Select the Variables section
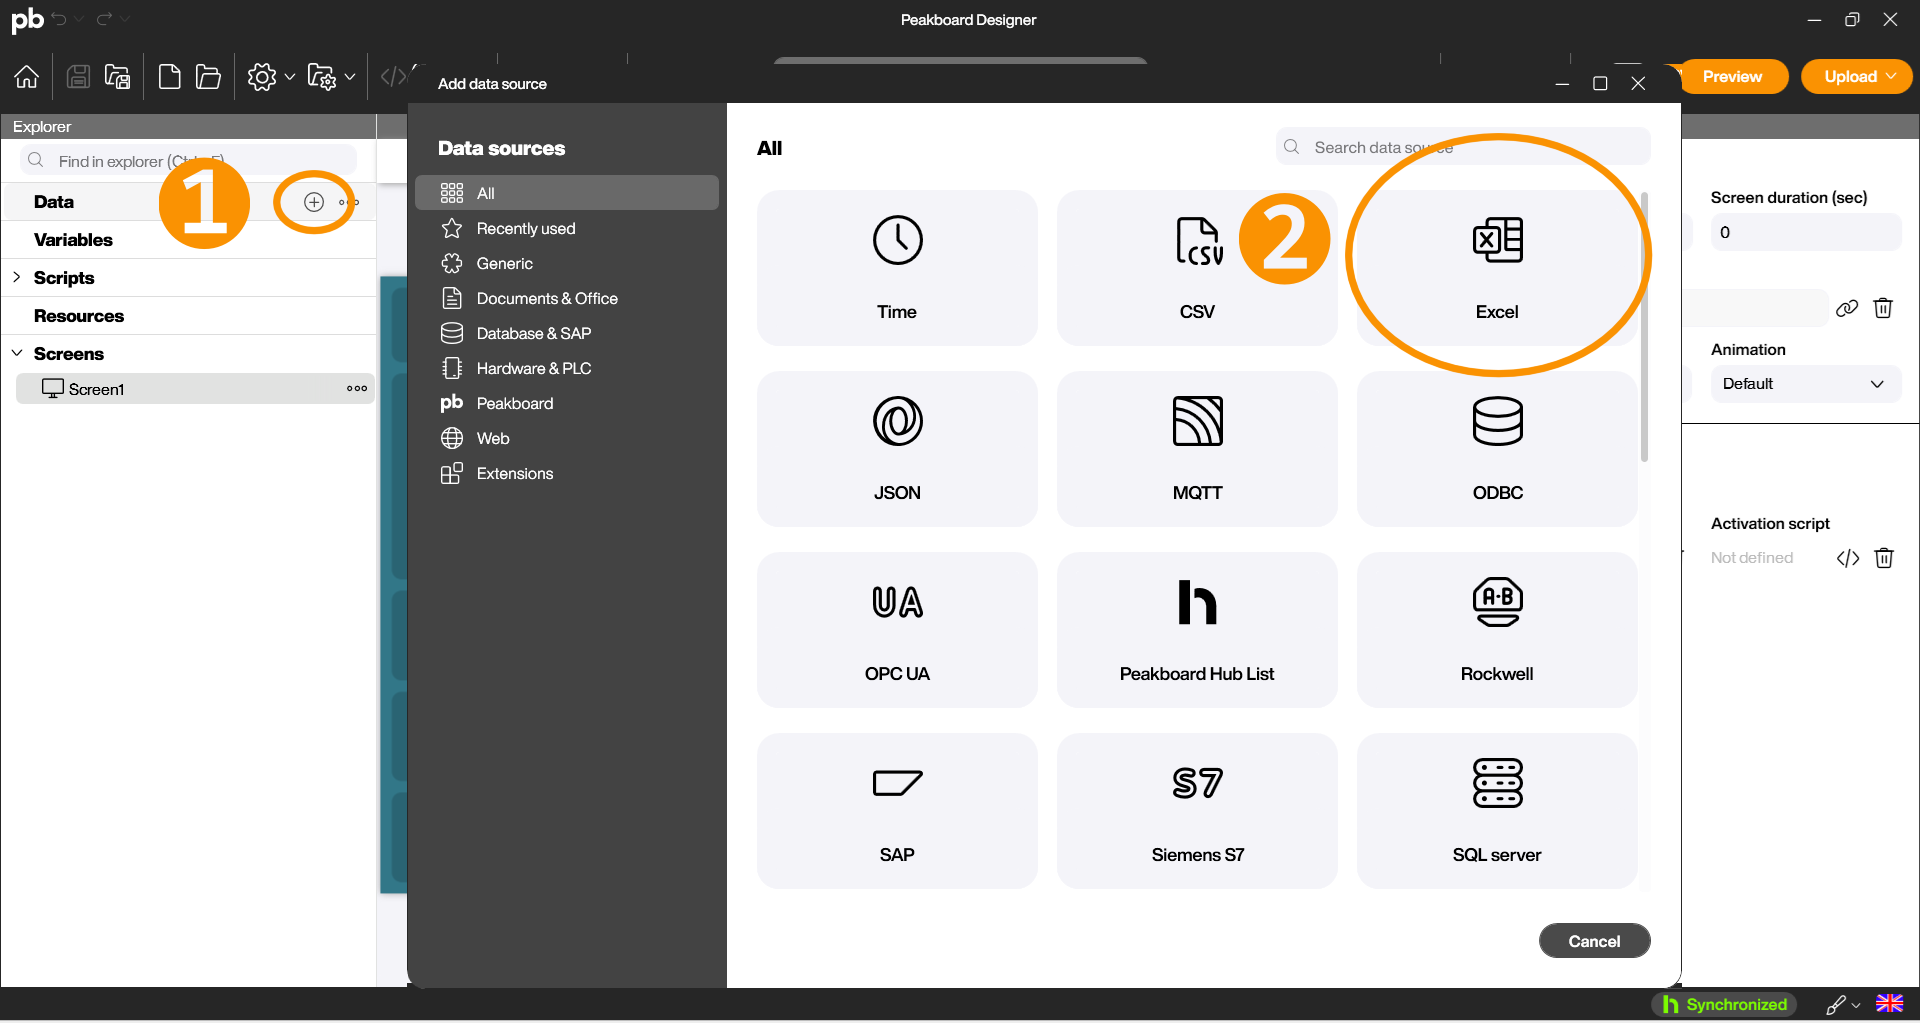1920x1023 pixels. (x=190, y=240)
